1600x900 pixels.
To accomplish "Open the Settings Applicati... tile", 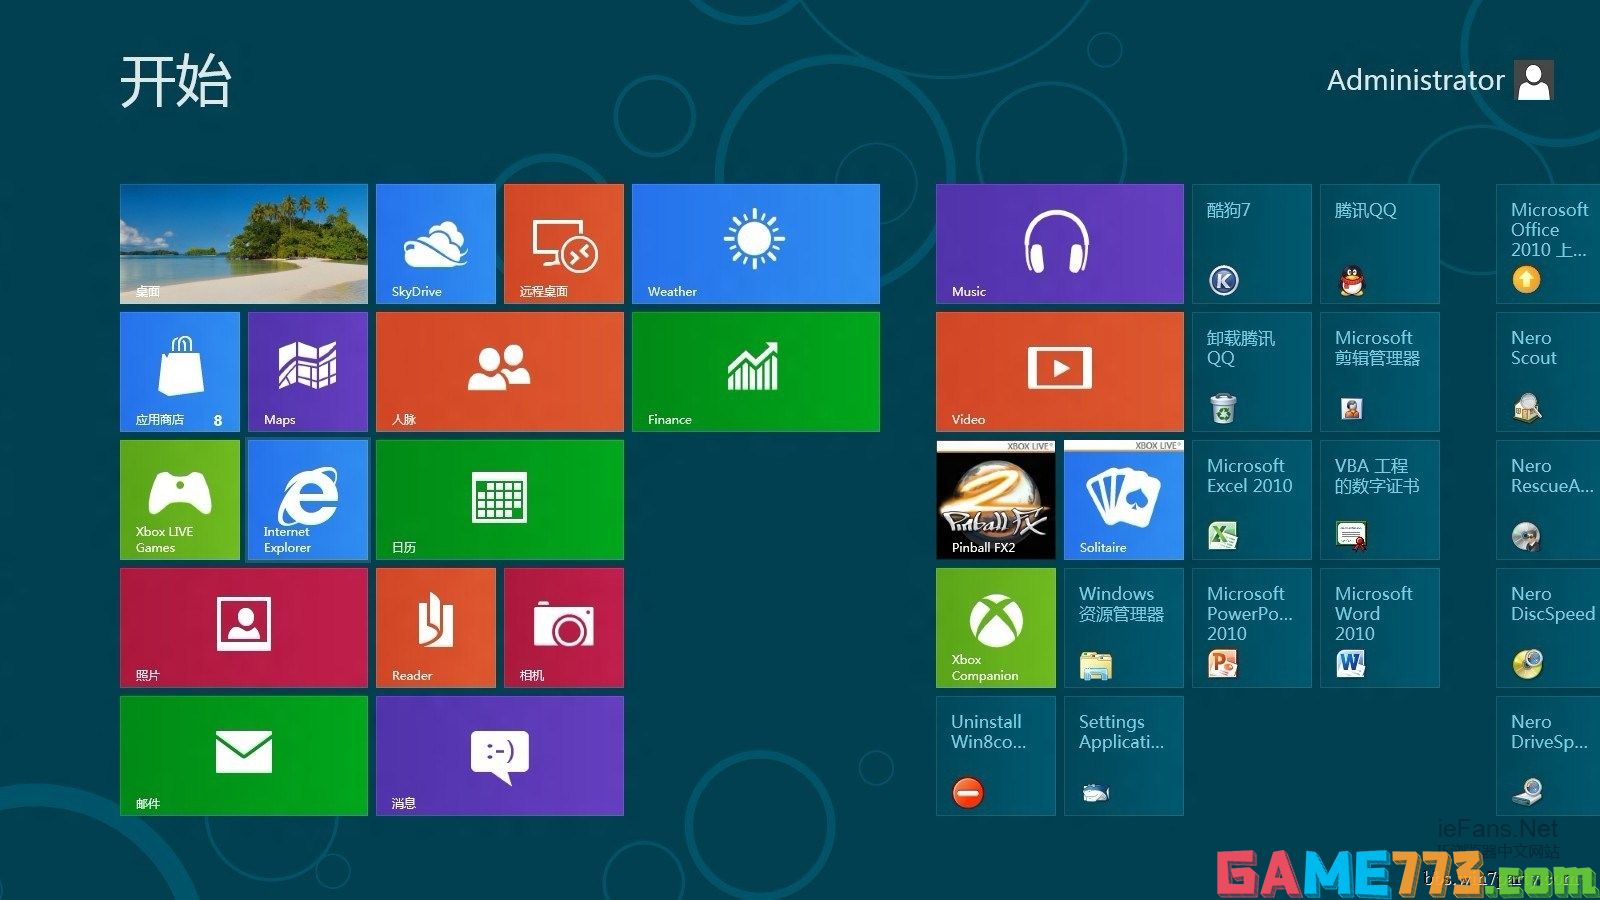I will [1124, 756].
